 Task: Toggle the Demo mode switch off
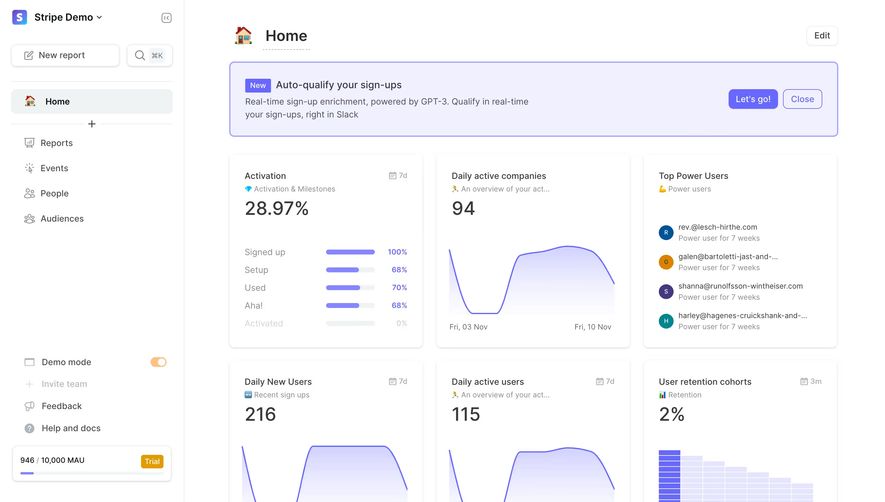159,362
